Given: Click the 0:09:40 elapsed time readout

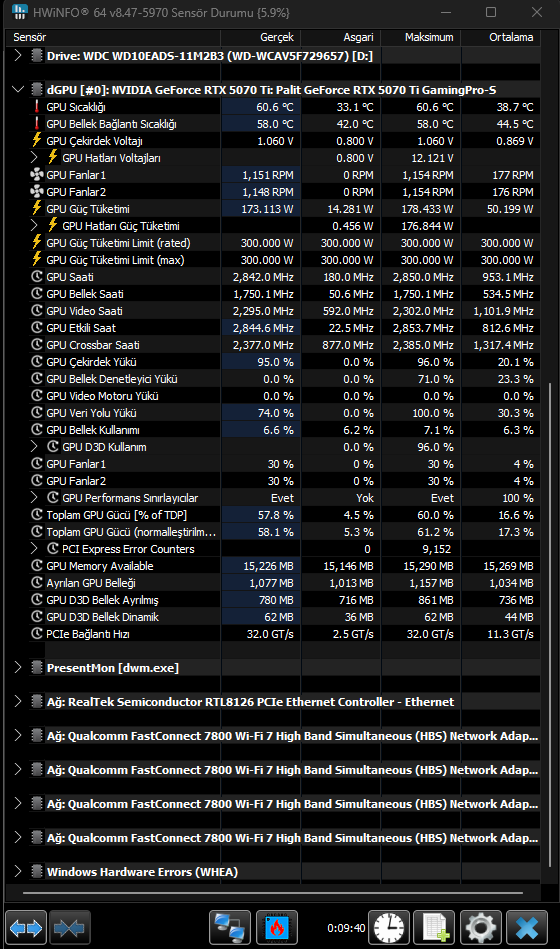Looking at the screenshot, I should [x=346, y=928].
